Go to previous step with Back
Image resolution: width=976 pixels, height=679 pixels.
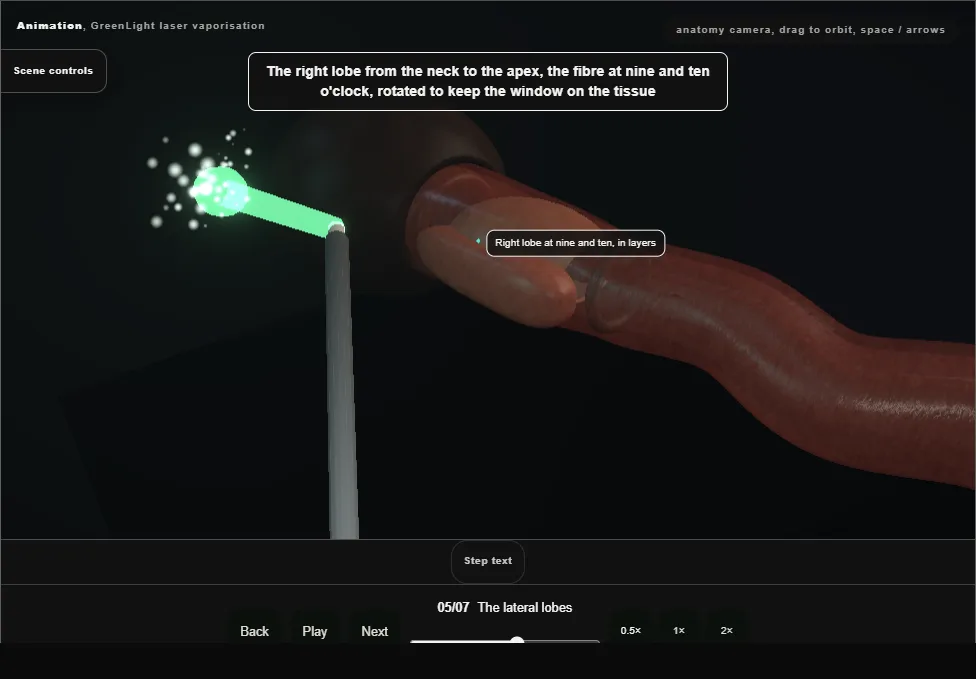coord(255,631)
